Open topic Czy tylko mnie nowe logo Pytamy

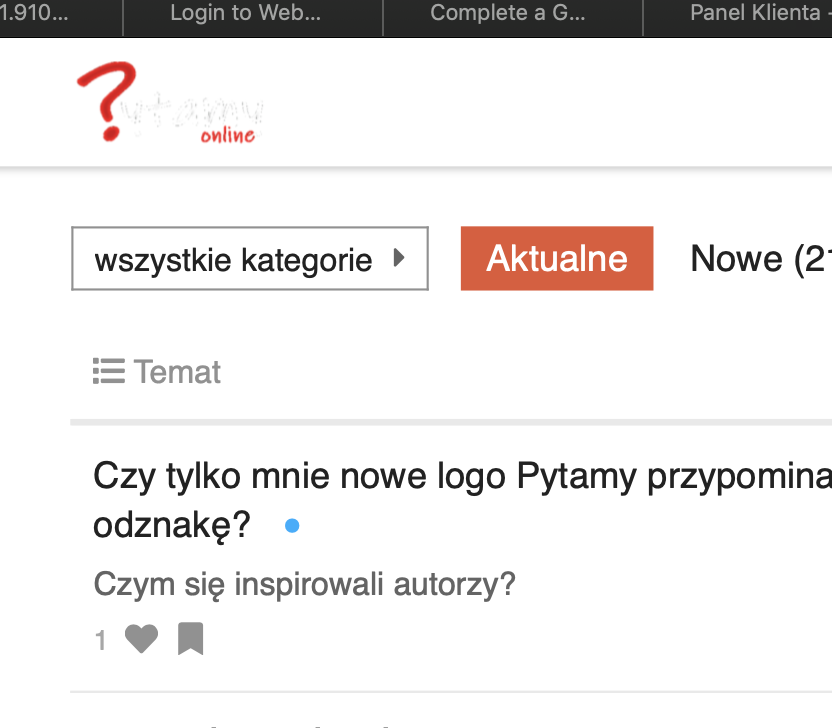pos(460,477)
